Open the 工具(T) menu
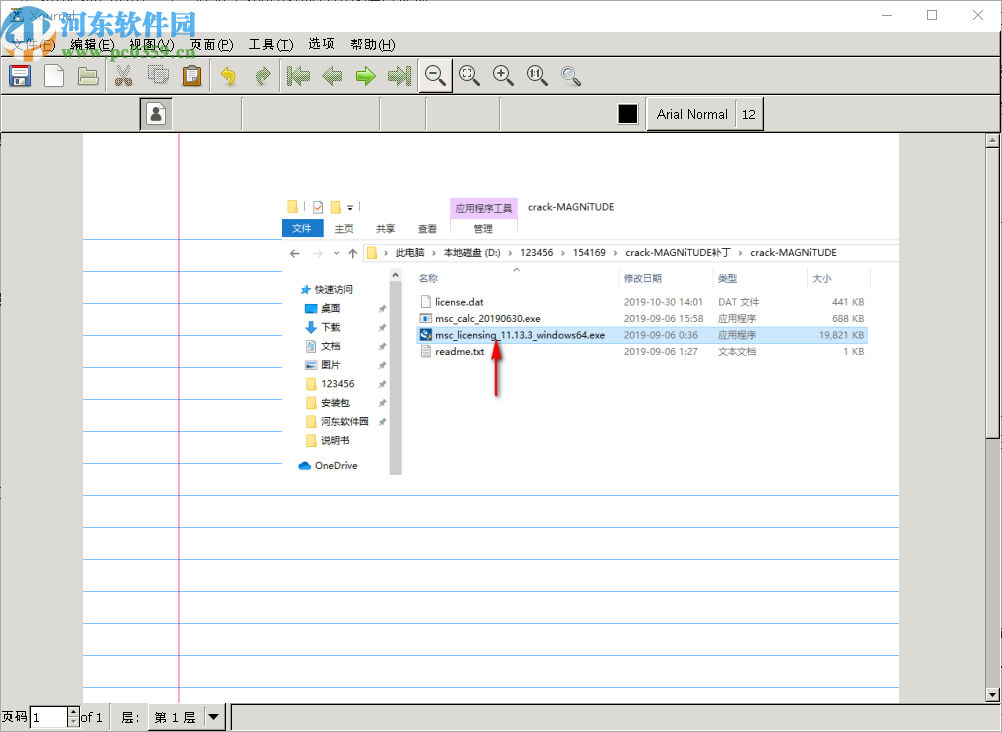The height and width of the screenshot is (732, 1002). 270,45
